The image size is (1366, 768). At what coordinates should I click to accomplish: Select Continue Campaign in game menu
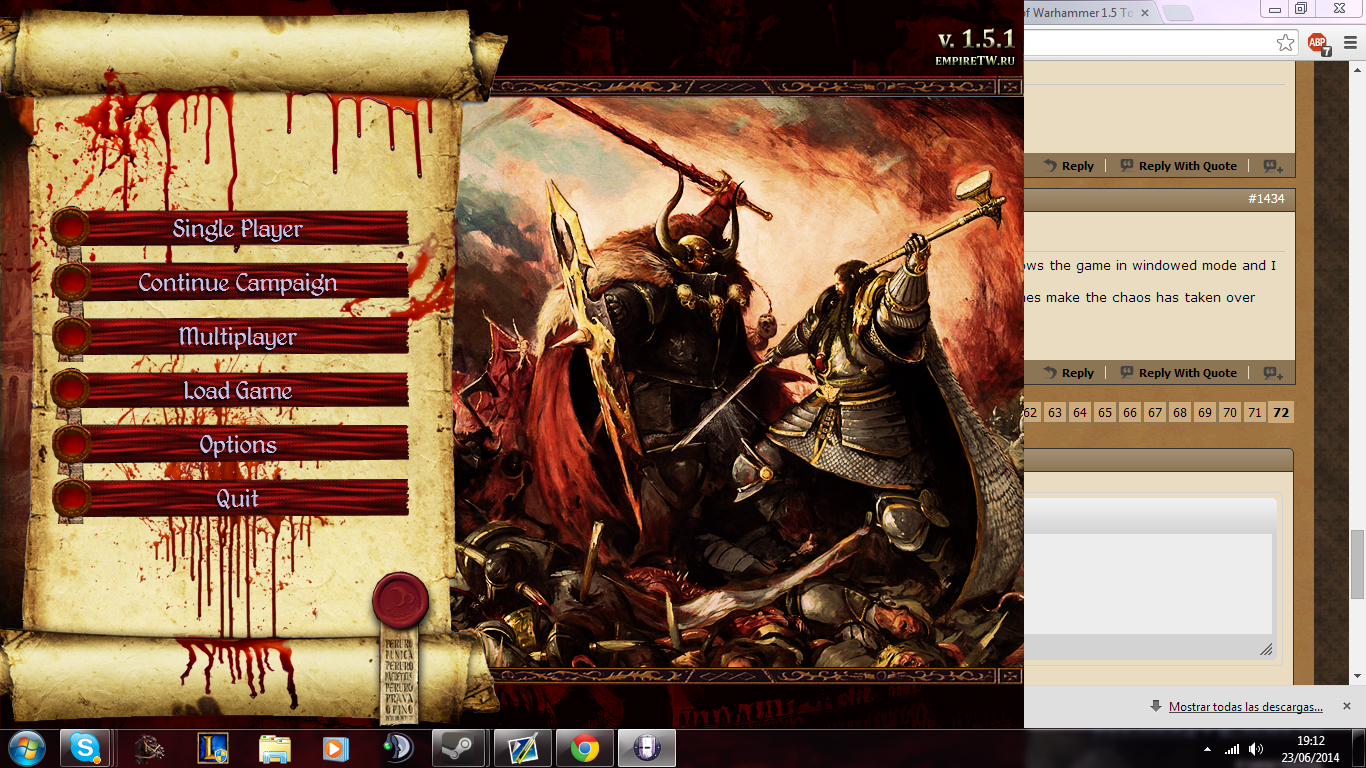click(x=238, y=282)
